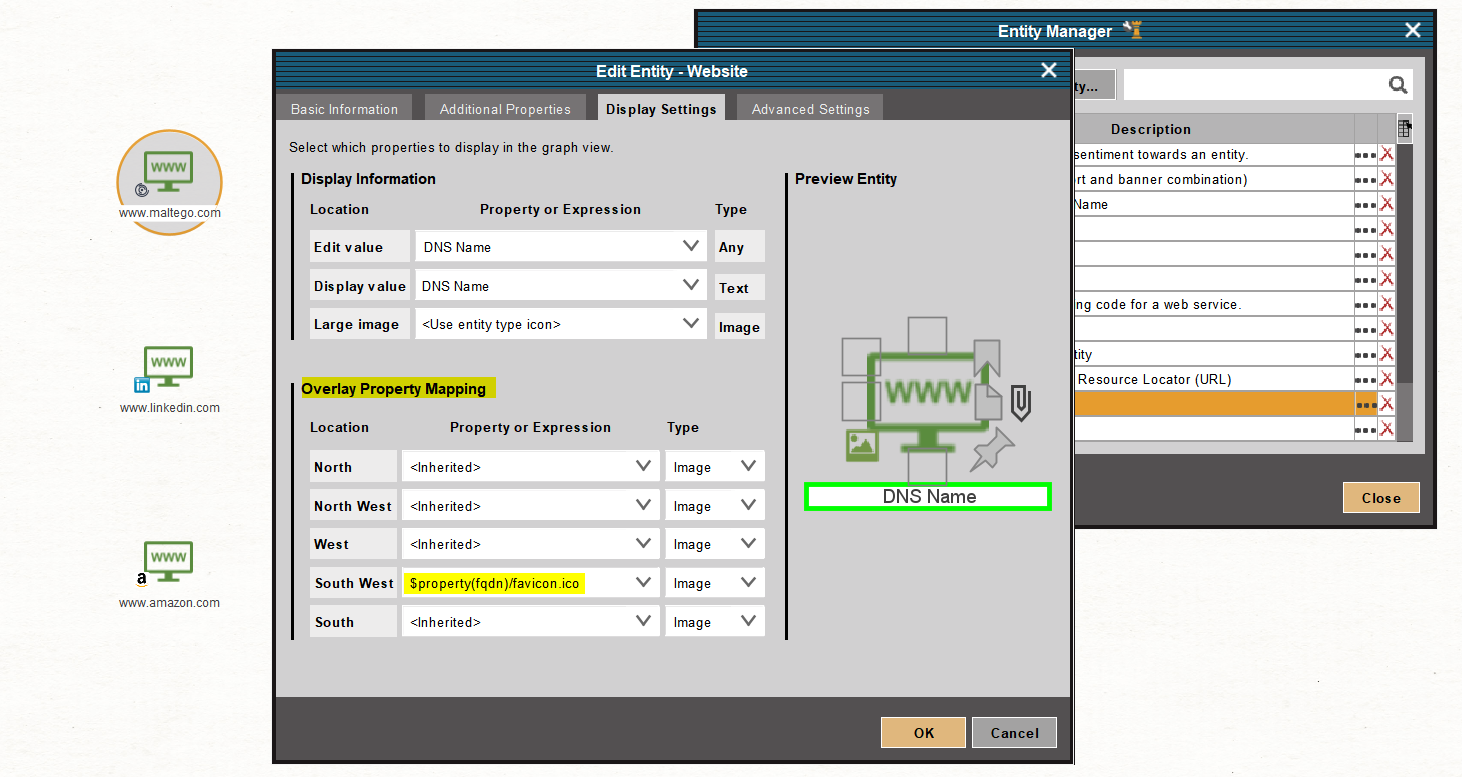
Task: Change the North West overlay Type Image dropdown
Action: [x=715, y=505]
